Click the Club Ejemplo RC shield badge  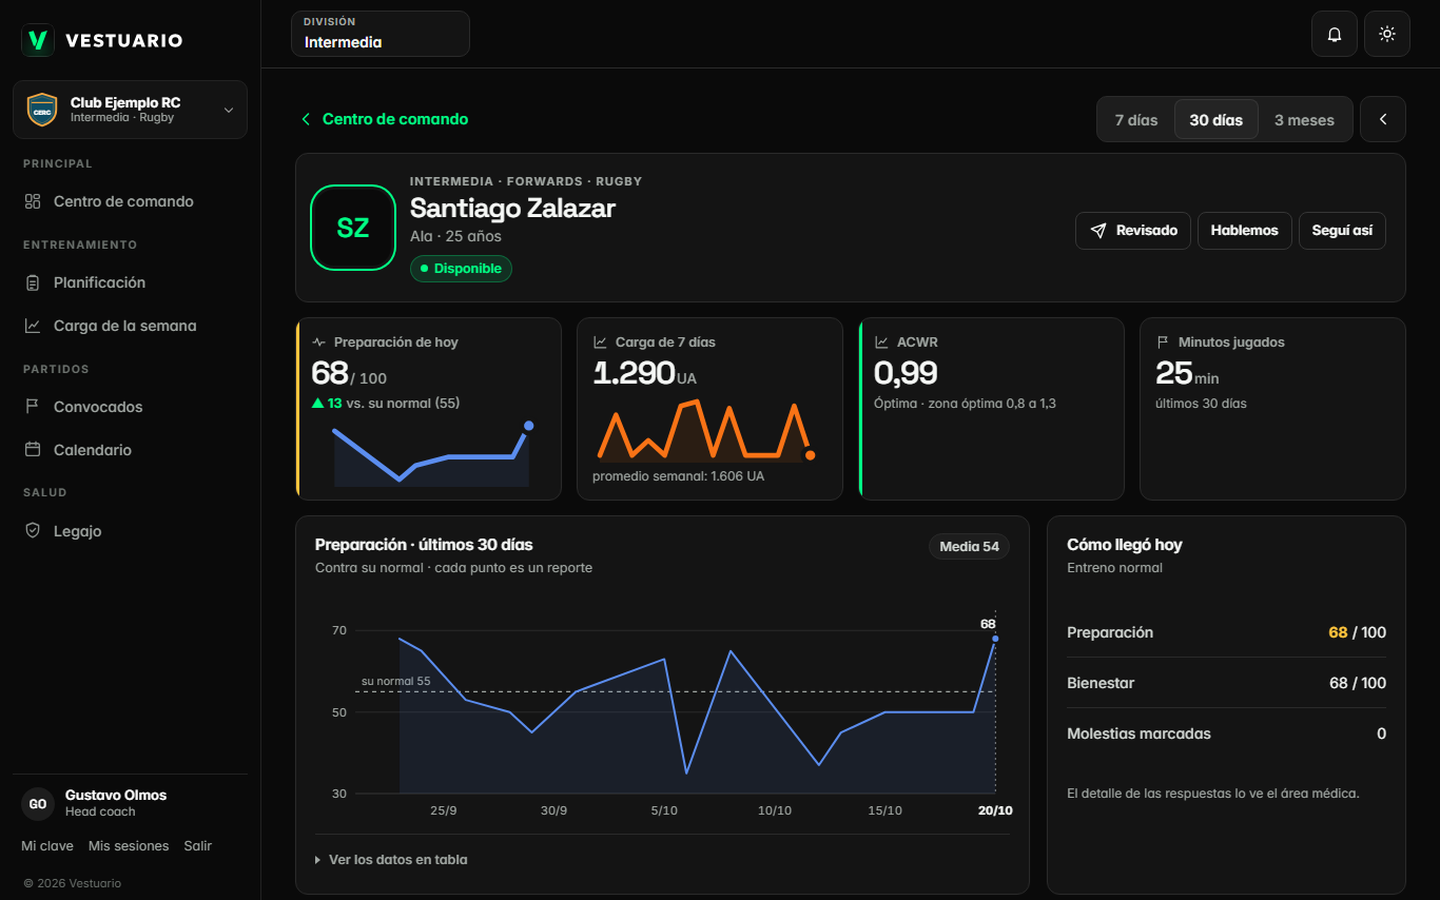[42, 110]
